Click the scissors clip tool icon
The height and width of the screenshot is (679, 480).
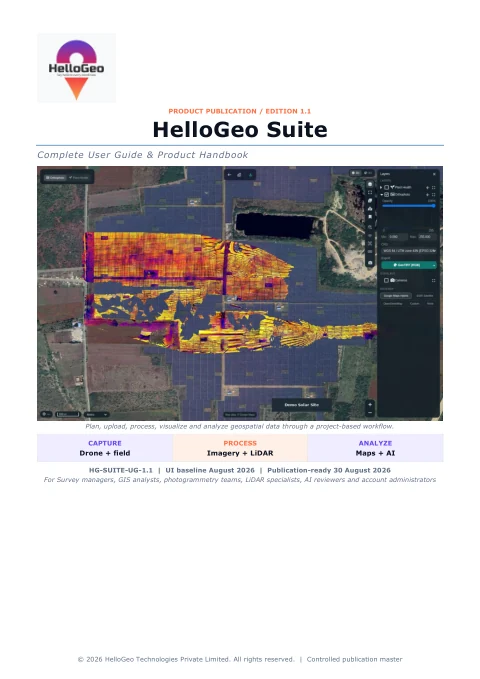coord(370,243)
